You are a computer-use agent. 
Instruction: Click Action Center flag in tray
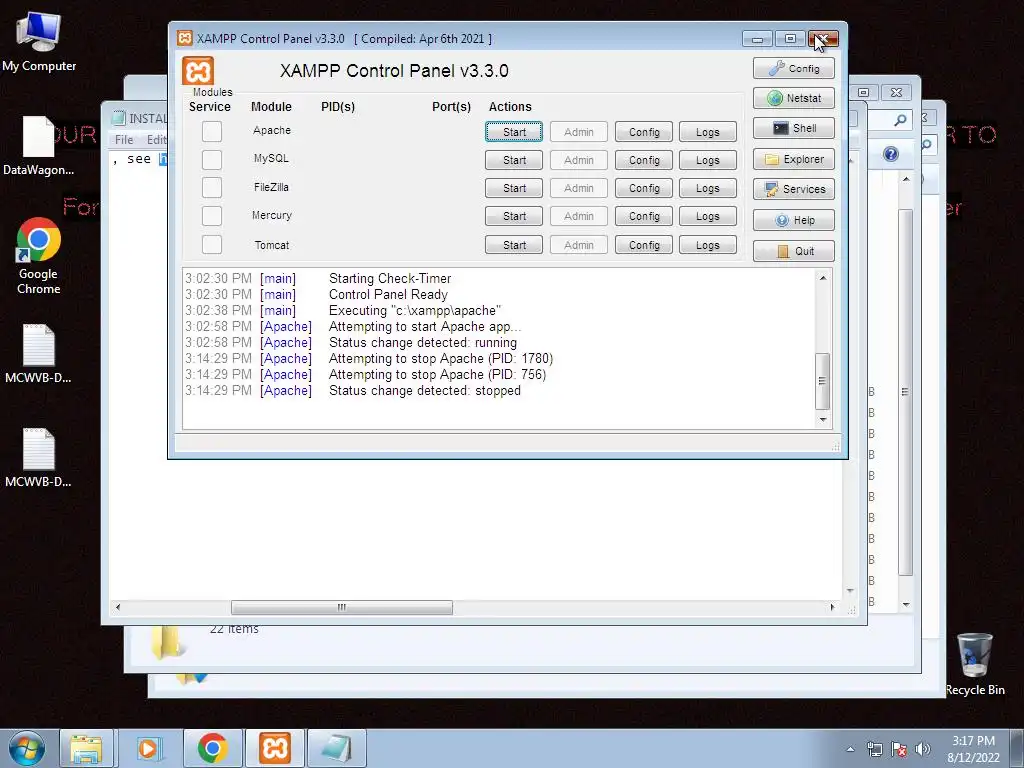point(899,749)
